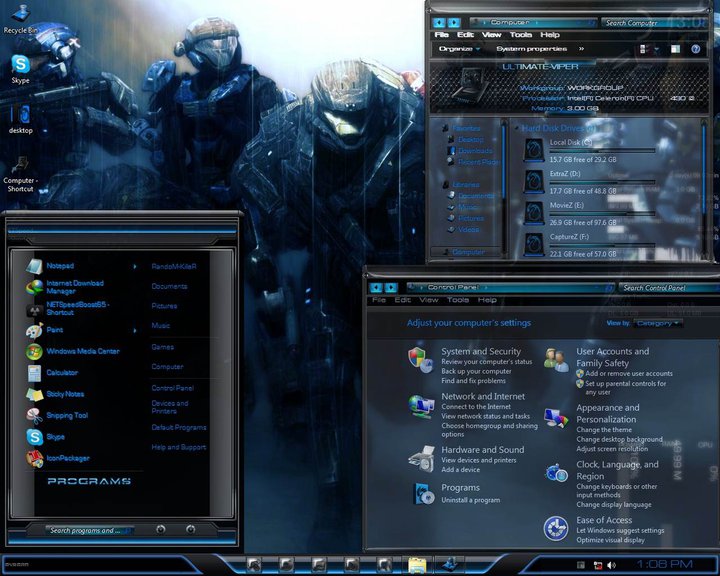720x576 pixels.
Task: Open Tools menu in Computer window
Action: 521,35
